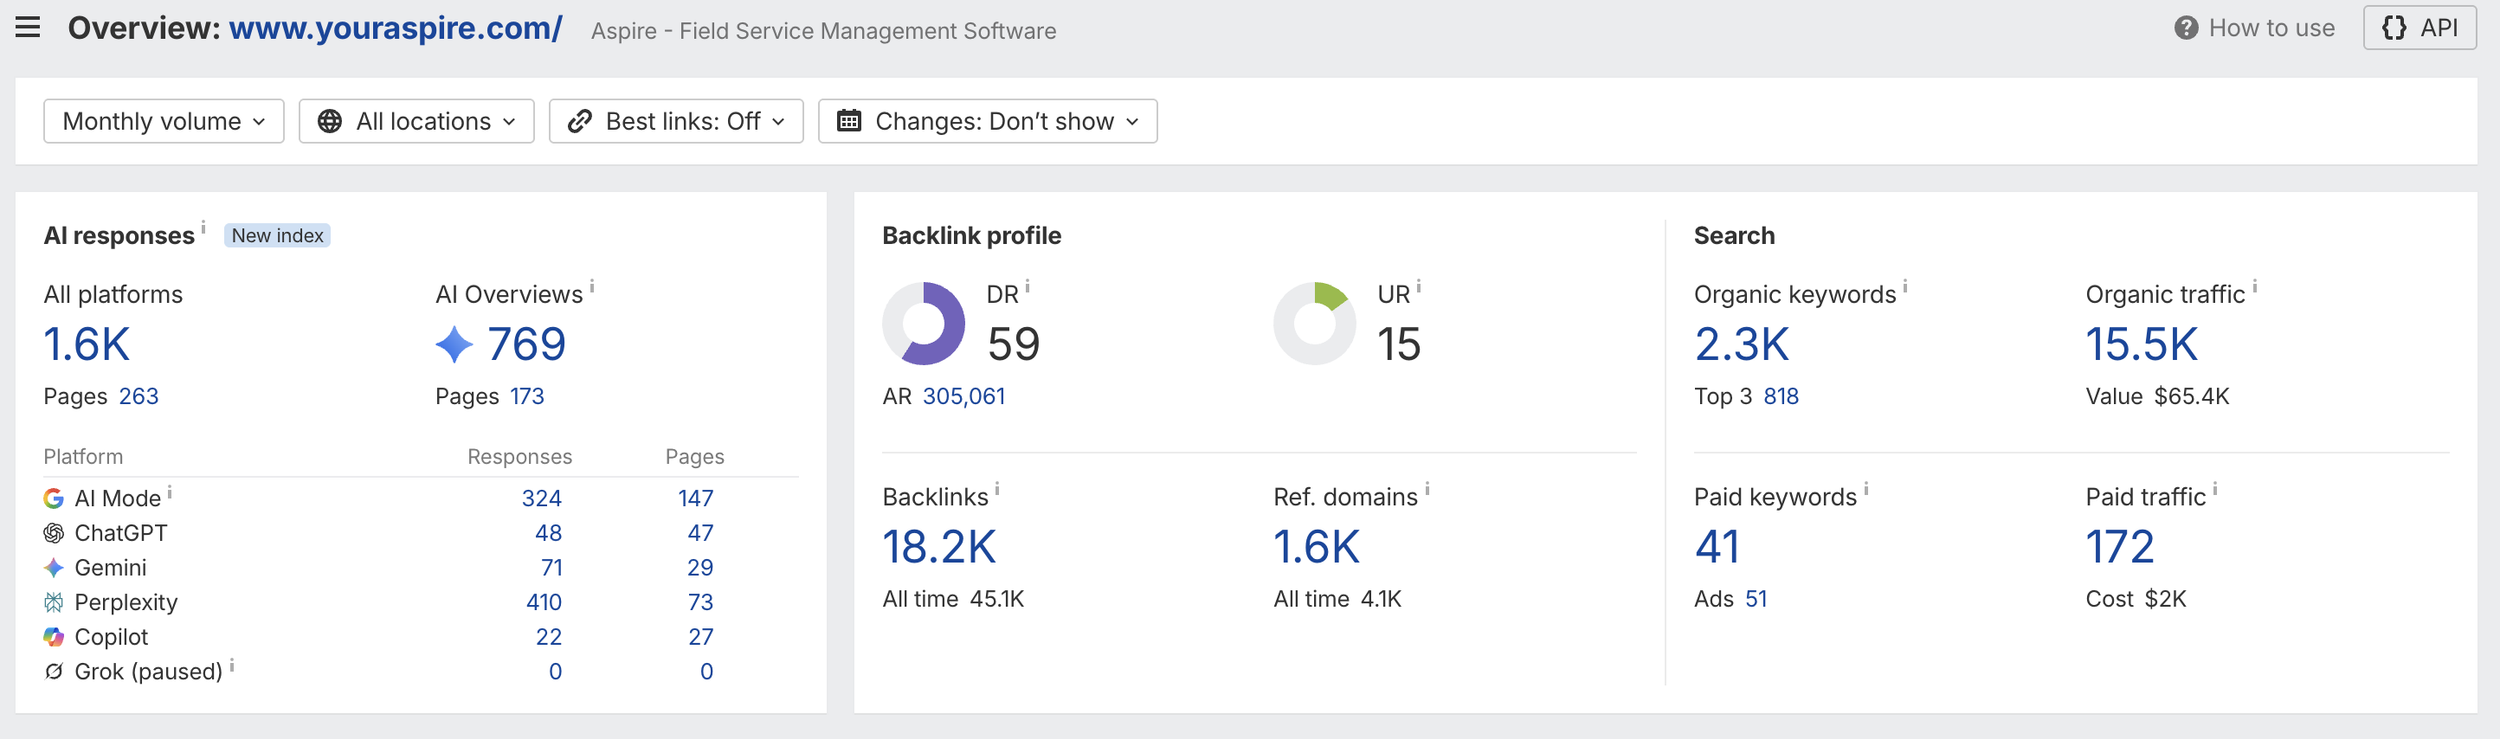Click the AI Overviews Pages 173 link
This screenshot has width=2500, height=739.
pyautogui.click(x=527, y=396)
